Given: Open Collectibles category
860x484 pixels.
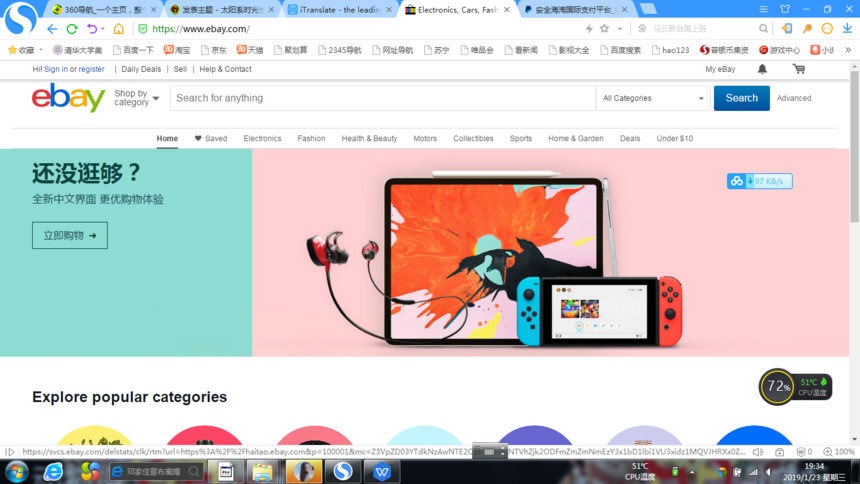Looking at the screenshot, I should (473, 138).
